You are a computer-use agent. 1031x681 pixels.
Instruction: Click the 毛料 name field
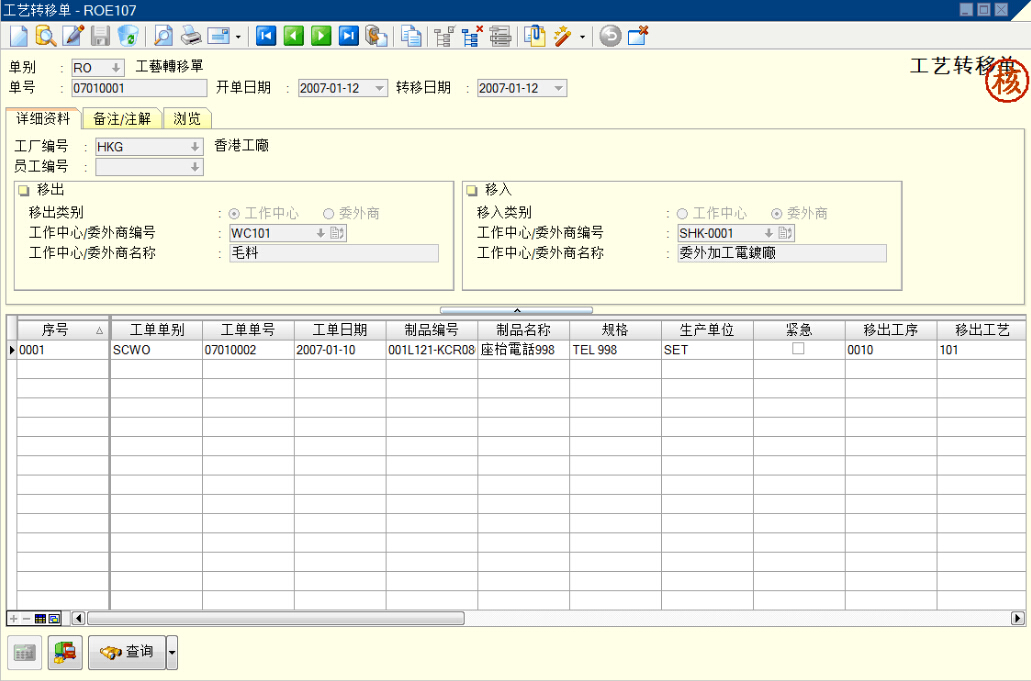(x=334, y=253)
